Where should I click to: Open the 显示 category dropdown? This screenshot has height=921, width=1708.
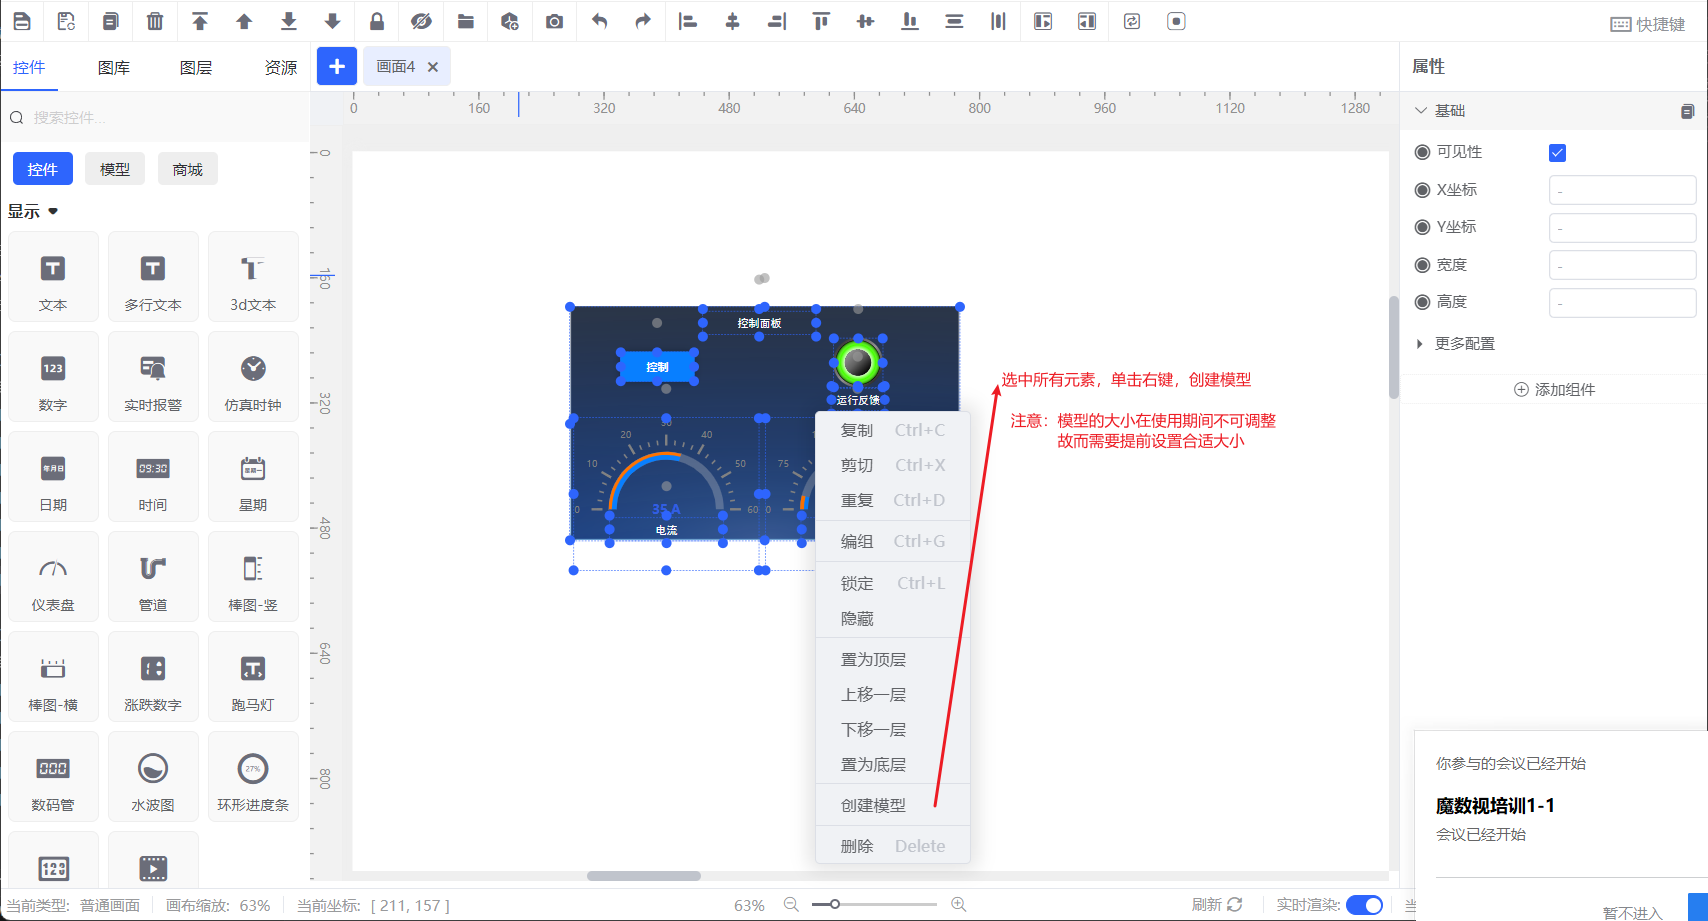(x=34, y=212)
